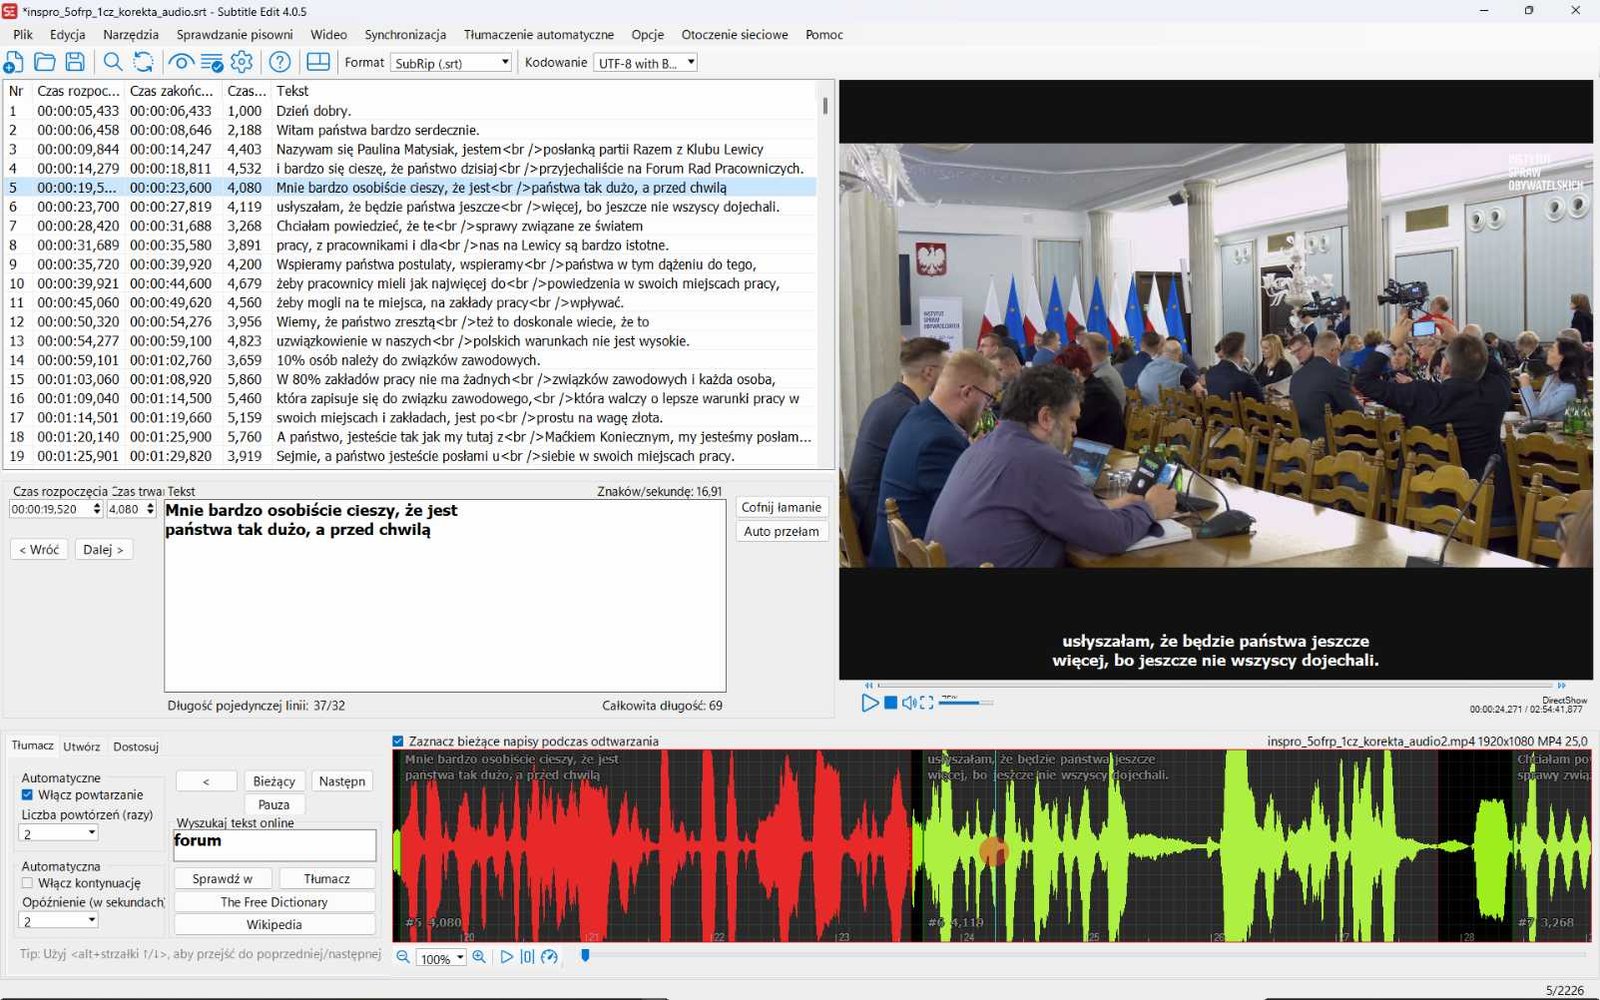
Task: Stop video with the blue square
Action: pyautogui.click(x=890, y=703)
